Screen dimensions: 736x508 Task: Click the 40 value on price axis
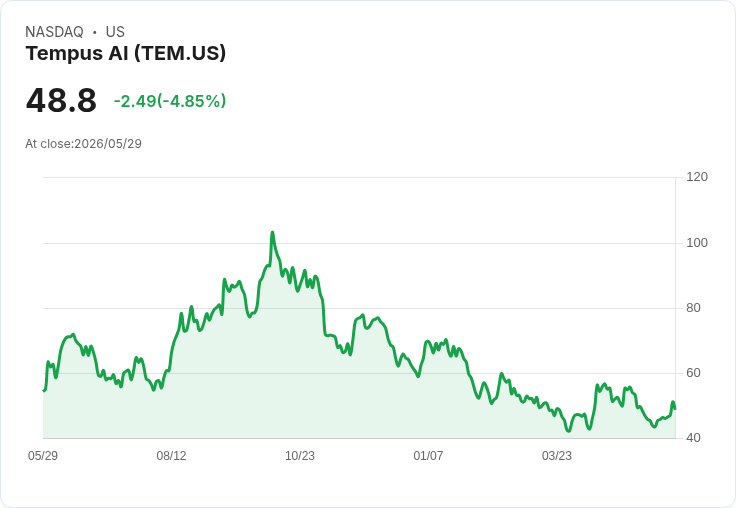click(x=693, y=438)
